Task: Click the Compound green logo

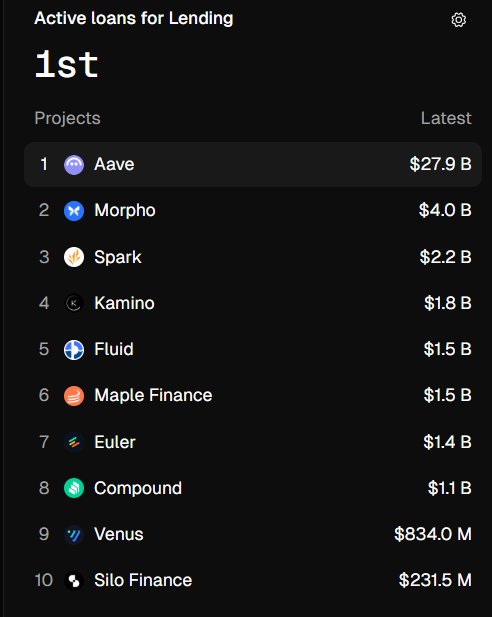Action: (74, 488)
